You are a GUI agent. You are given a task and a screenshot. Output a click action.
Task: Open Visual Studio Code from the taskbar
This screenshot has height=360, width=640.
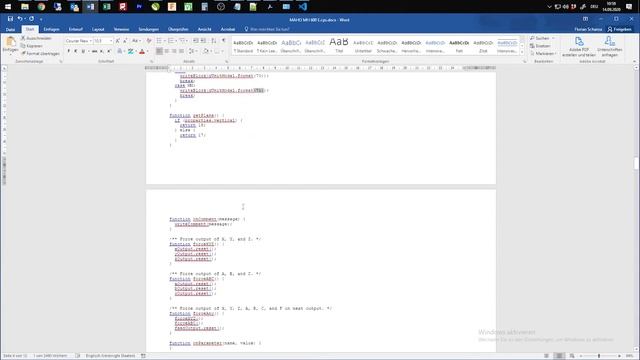coord(302,7)
